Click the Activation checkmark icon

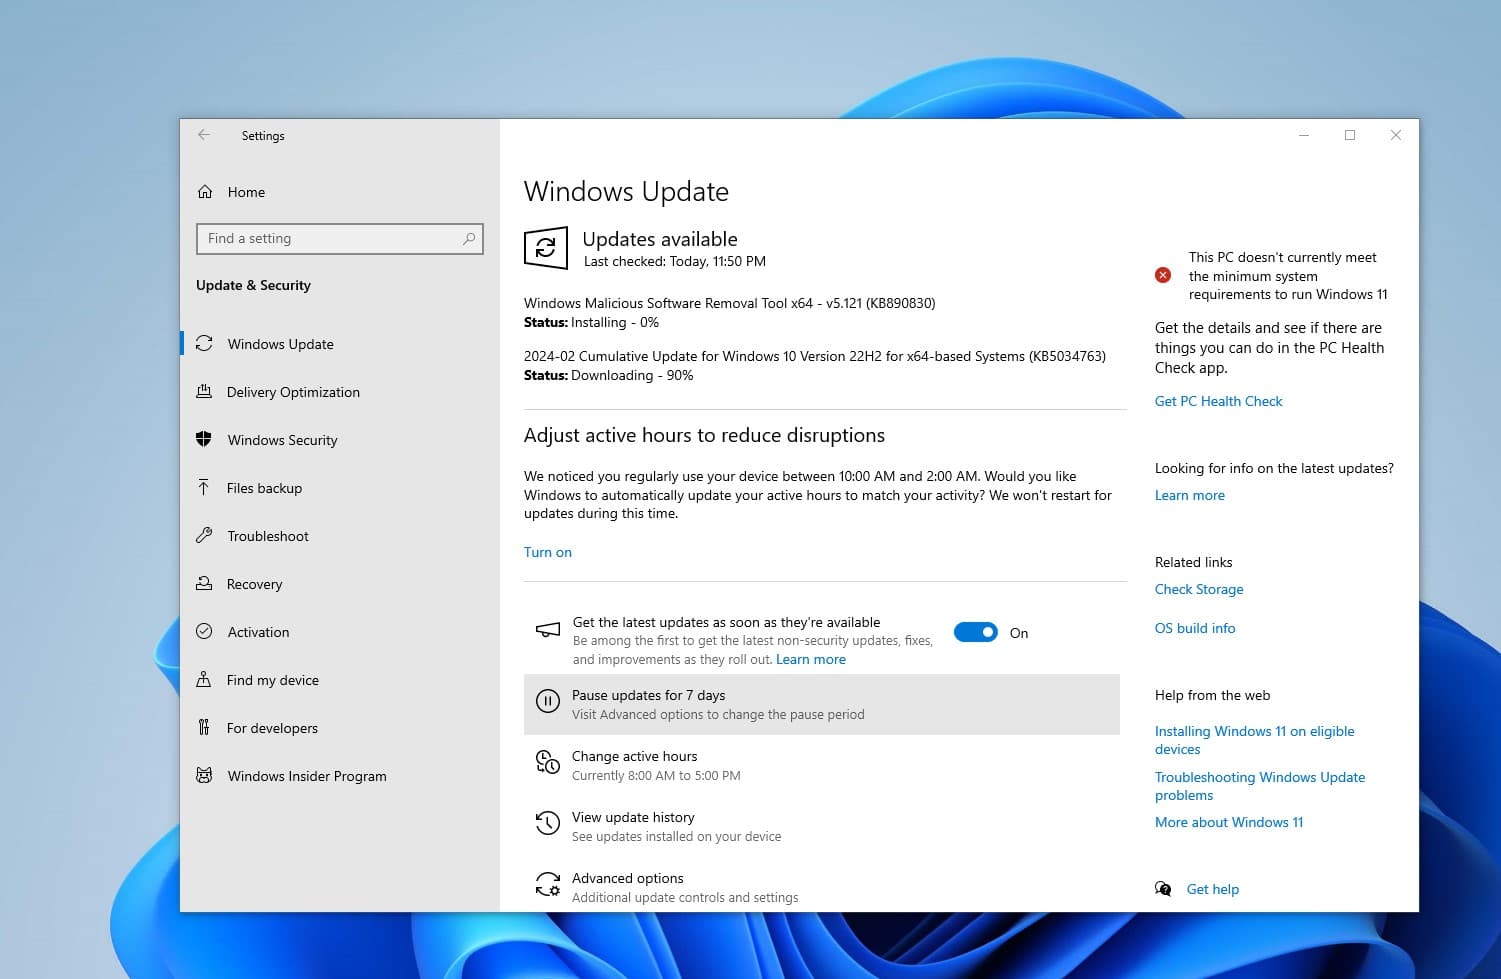[204, 631]
